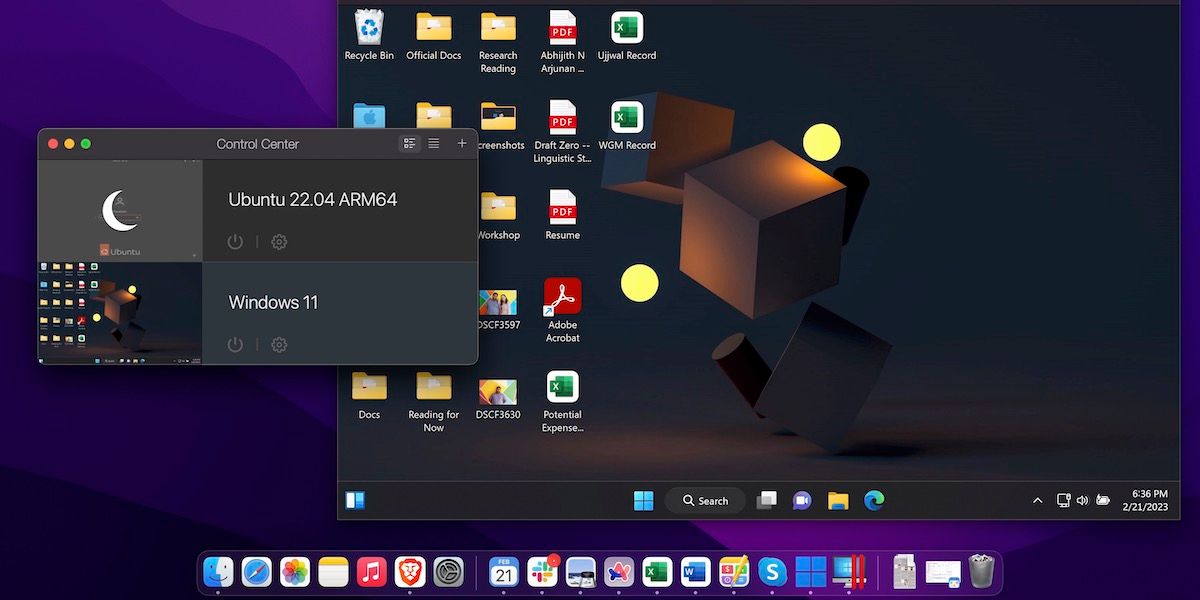Switch Control Center to compact list view
Image resolution: width=1200 pixels, height=600 pixels.
tap(434, 144)
